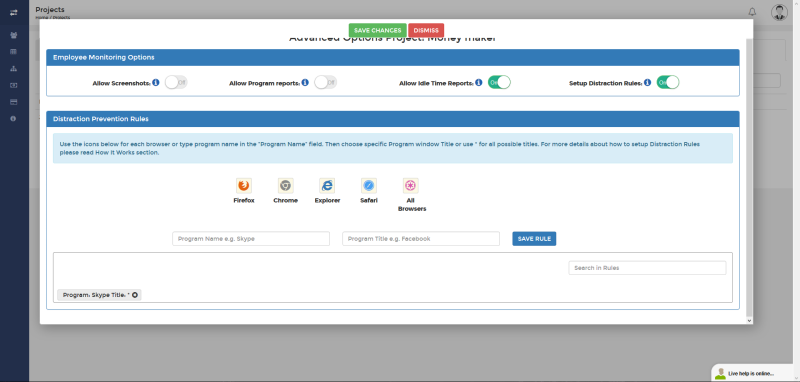Open the user profile avatar menu
This screenshot has width=800, height=382.
(x=780, y=12)
